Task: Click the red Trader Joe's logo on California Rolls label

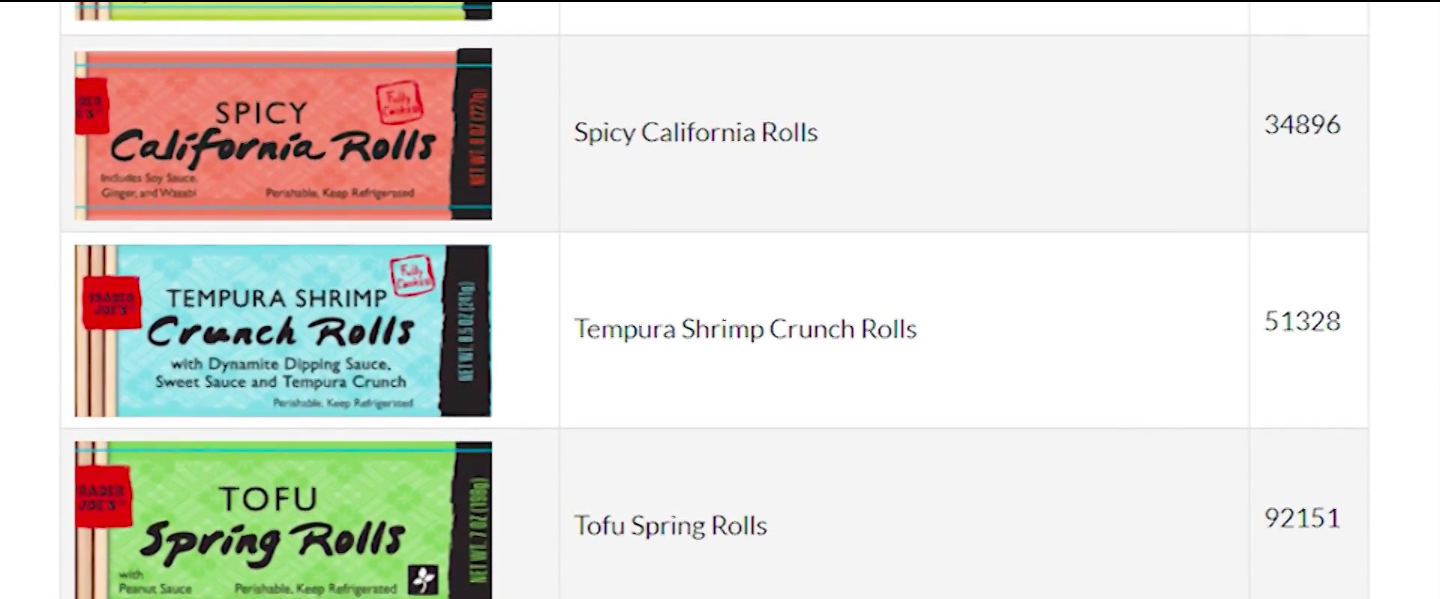Action: (x=92, y=106)
